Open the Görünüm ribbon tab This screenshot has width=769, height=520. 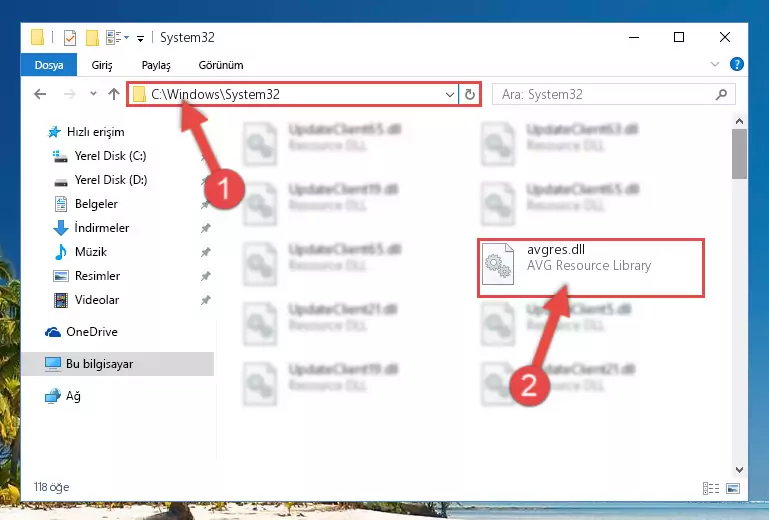(x=221, y=65)
